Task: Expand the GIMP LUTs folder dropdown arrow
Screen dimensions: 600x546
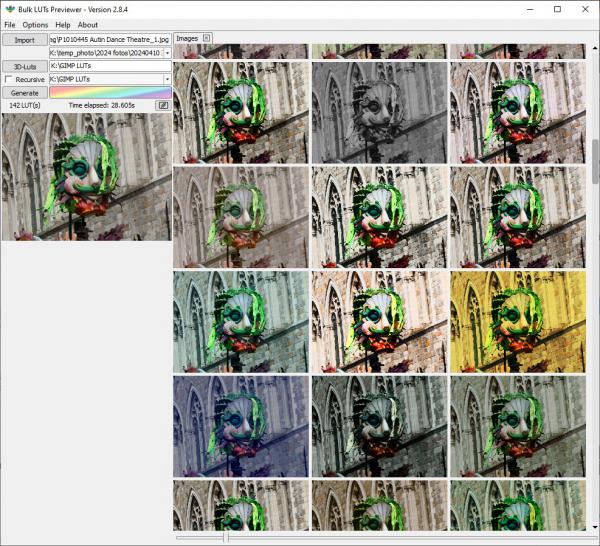Action: point(167,79)
